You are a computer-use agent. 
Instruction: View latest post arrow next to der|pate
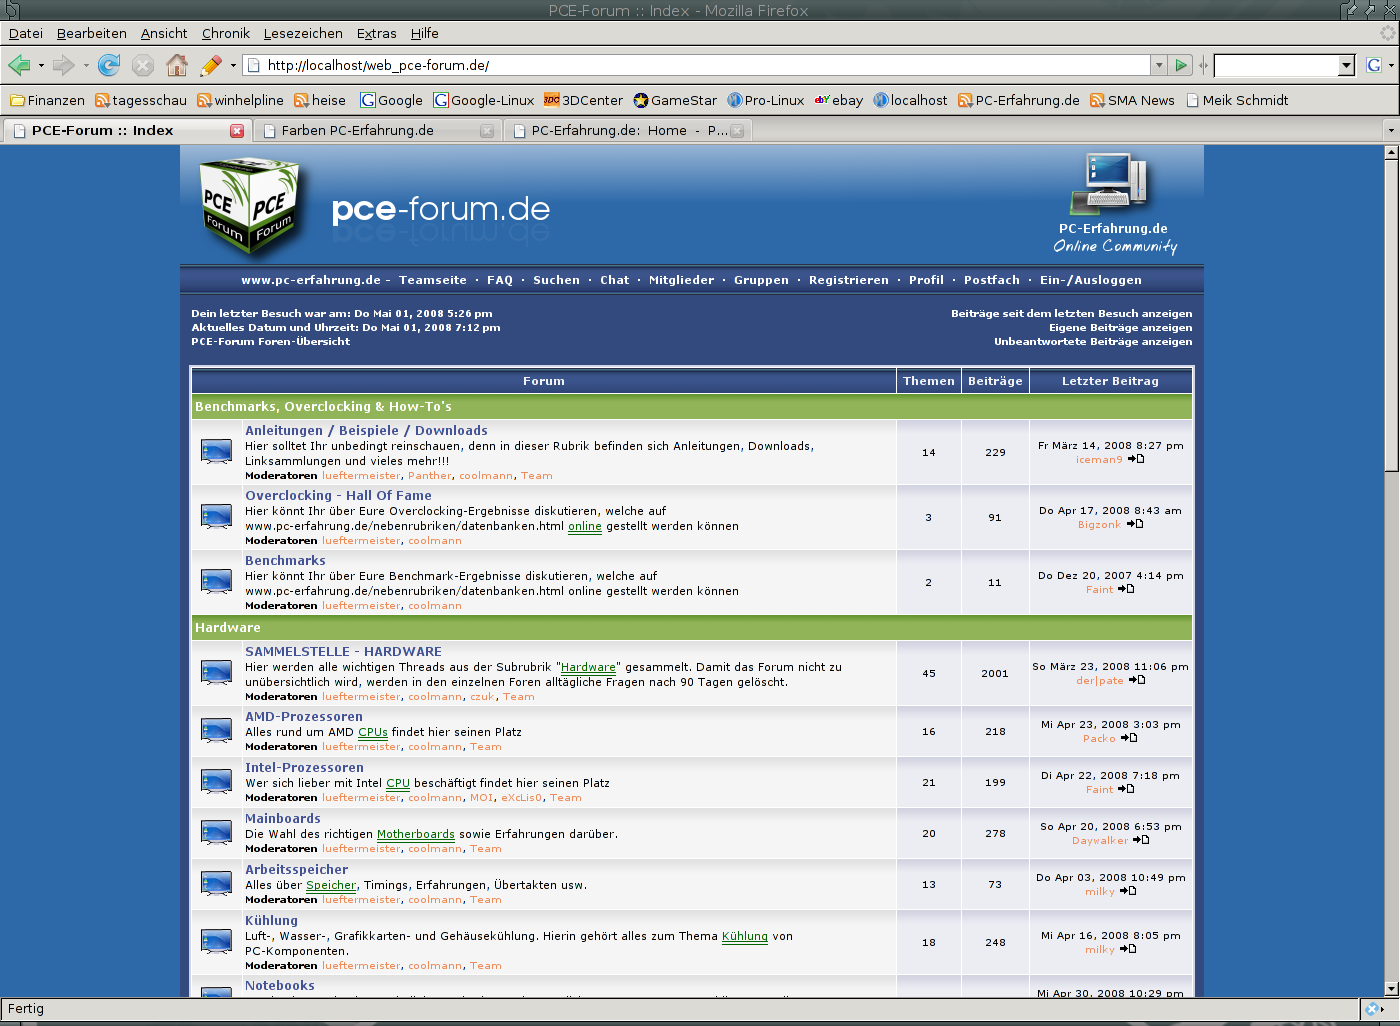(x=1137, y=681)
